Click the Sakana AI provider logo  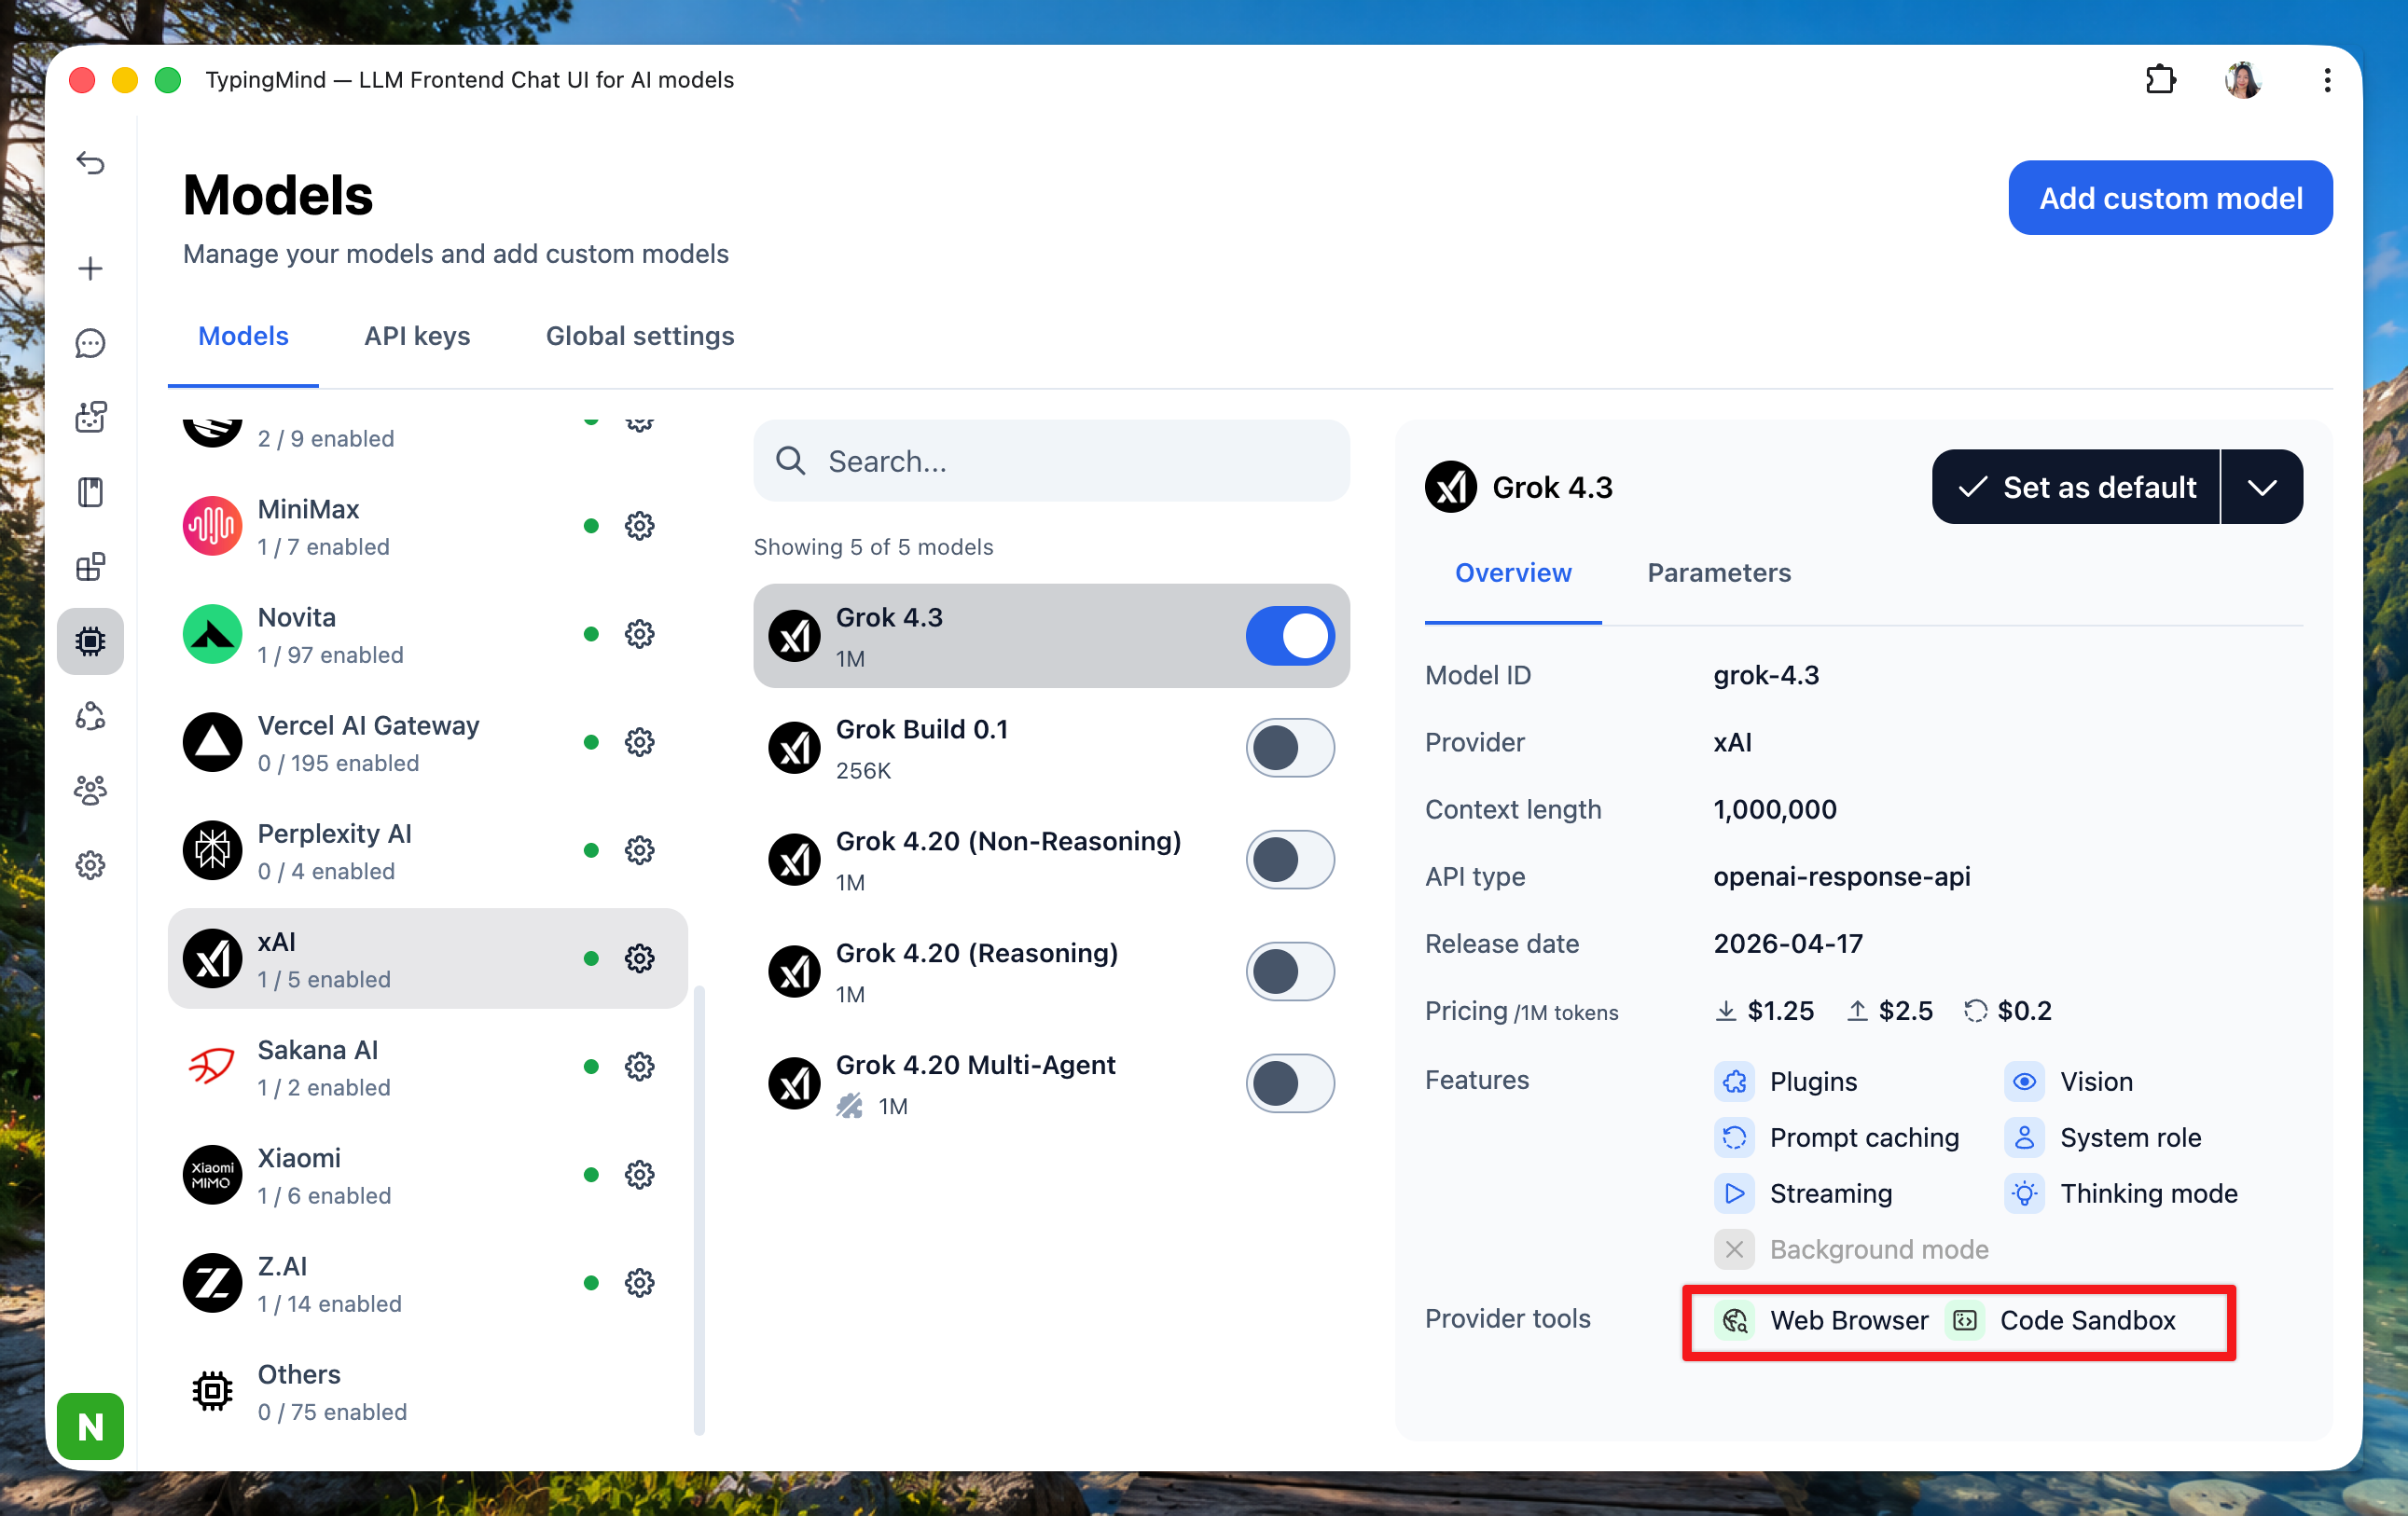pyautogui.click(x=212, y=1066)
